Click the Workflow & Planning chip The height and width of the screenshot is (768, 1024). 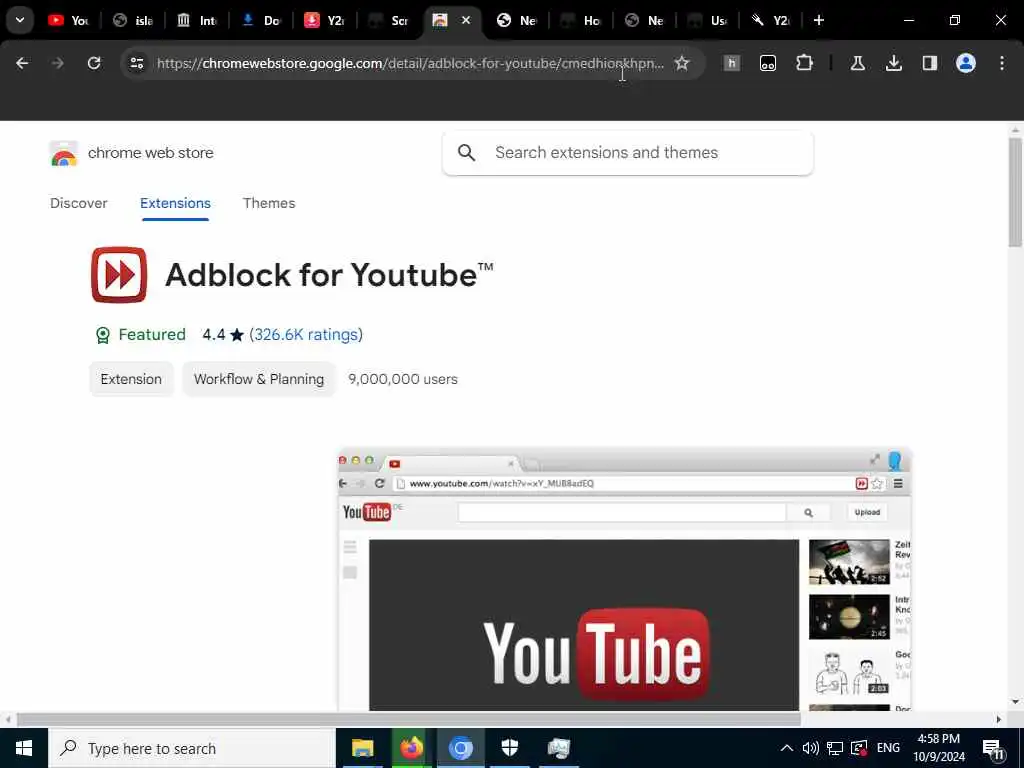(259, 379)
